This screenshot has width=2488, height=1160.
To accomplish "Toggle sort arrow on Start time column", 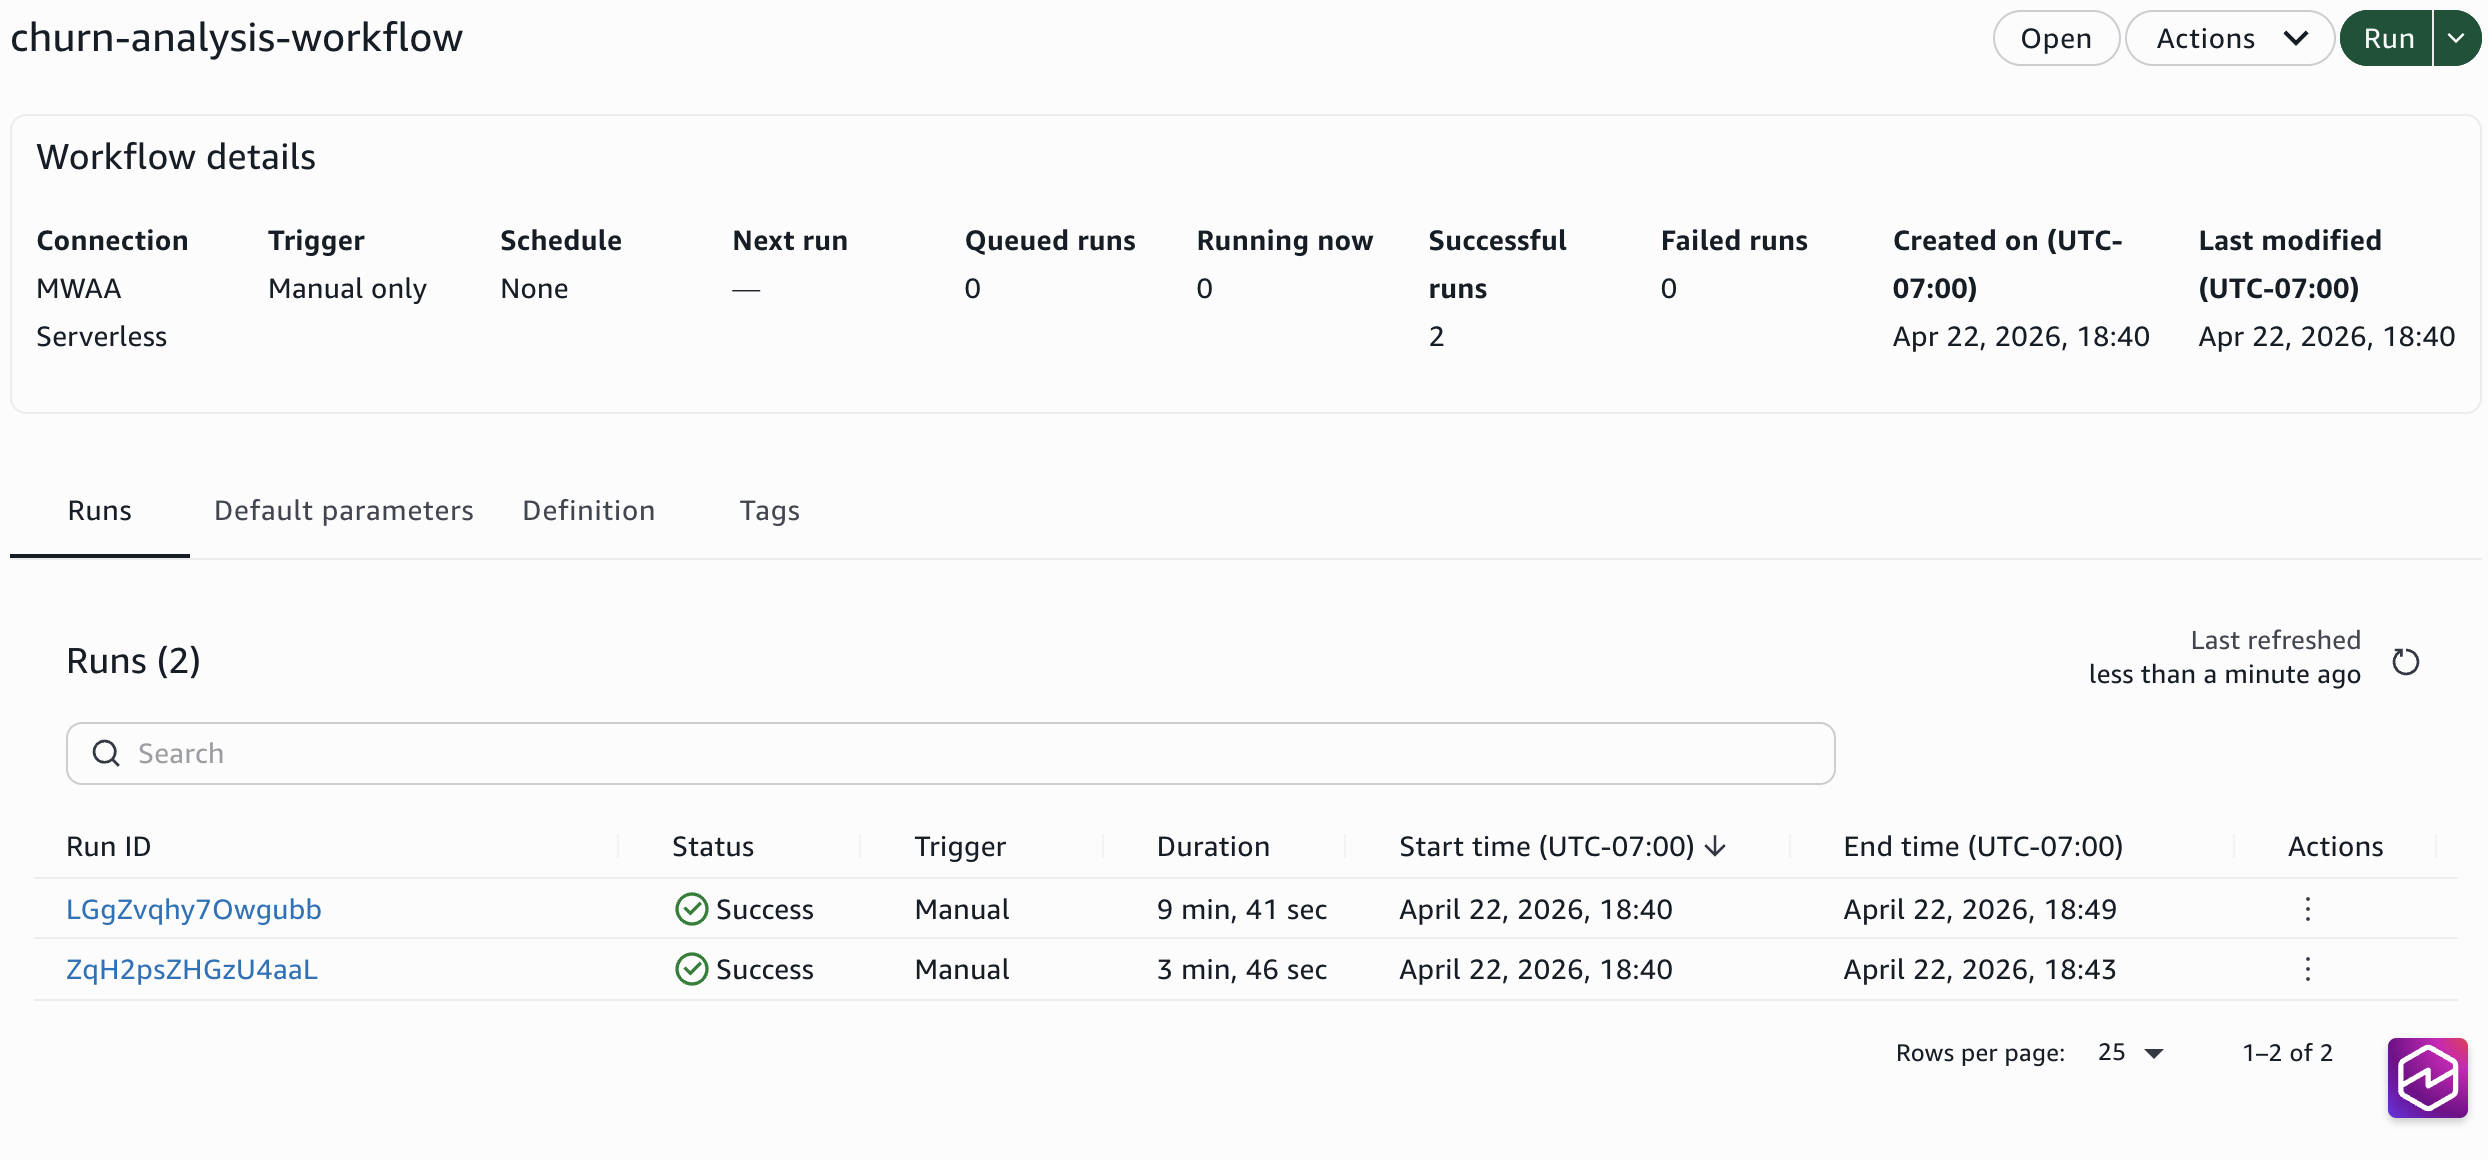I will [1716, 846].
